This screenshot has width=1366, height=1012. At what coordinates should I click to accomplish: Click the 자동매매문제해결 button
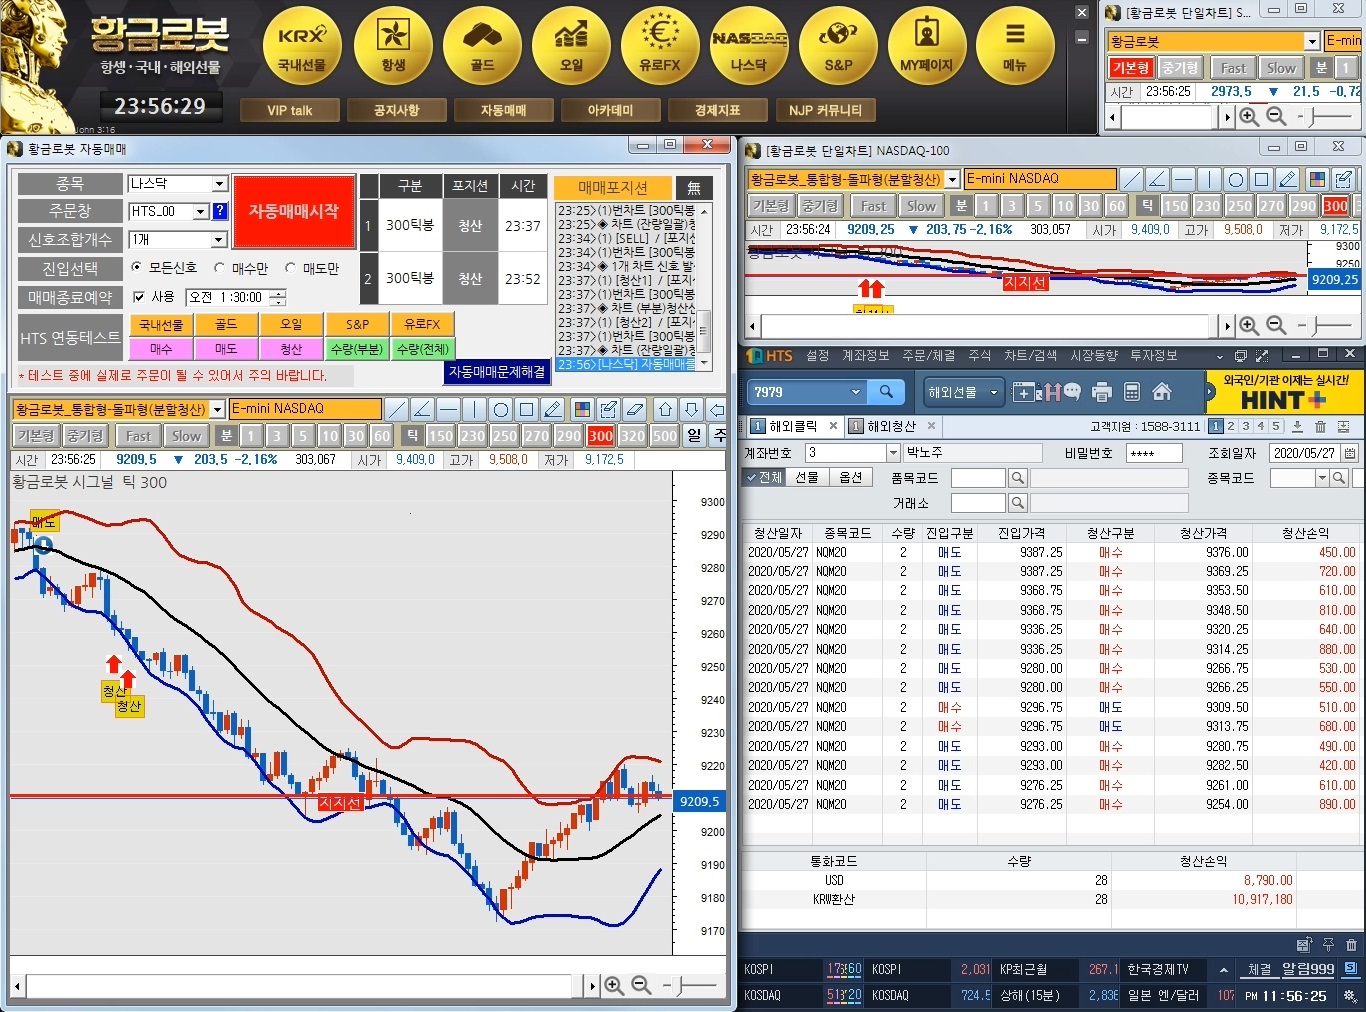coord(497,371)
